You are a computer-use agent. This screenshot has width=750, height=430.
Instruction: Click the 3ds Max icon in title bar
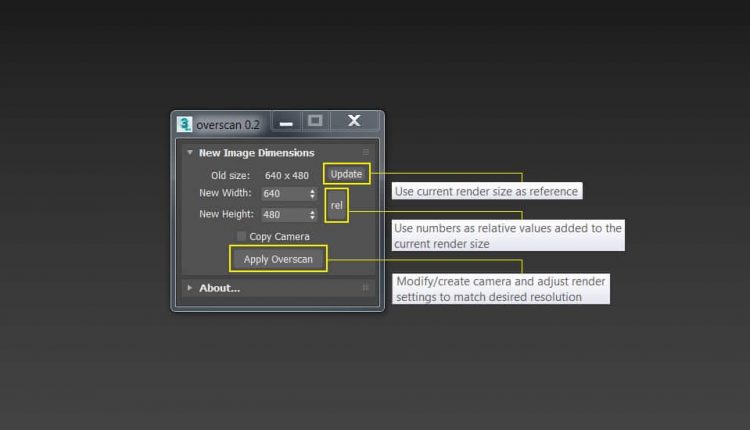[x=184, y=123]
